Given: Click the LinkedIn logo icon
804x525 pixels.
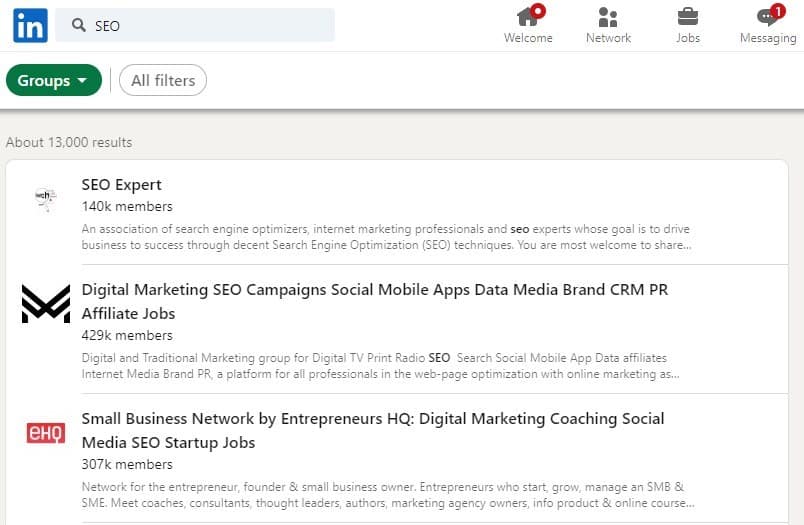Looking at the screenshot, I should click(x=30, y=26).
